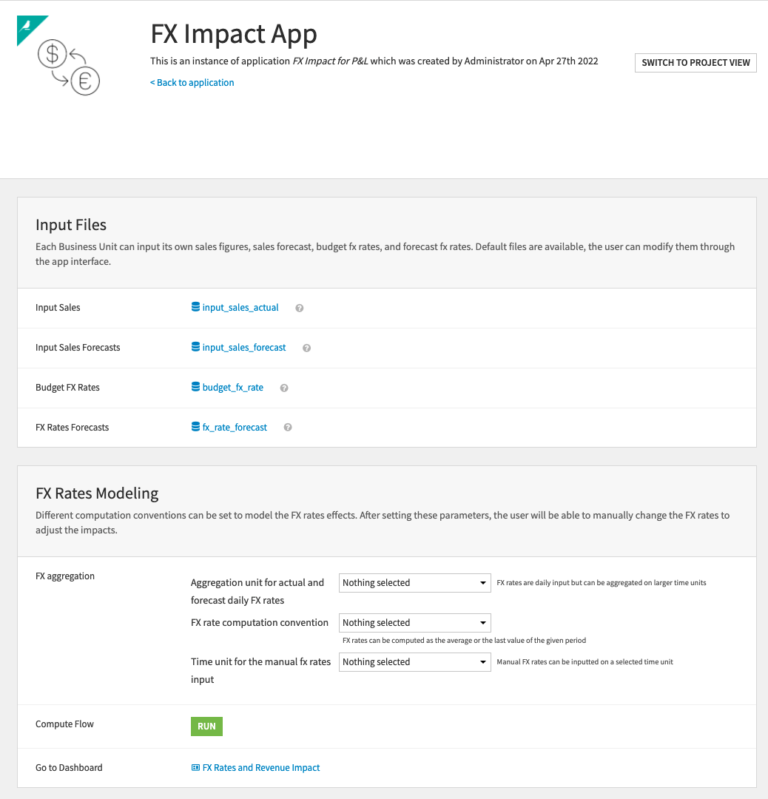Click the dataset icon before budget_fx_rate
The width and height of the screenshot is (768, 799).
pyautogui.click(x=195, y=387)
